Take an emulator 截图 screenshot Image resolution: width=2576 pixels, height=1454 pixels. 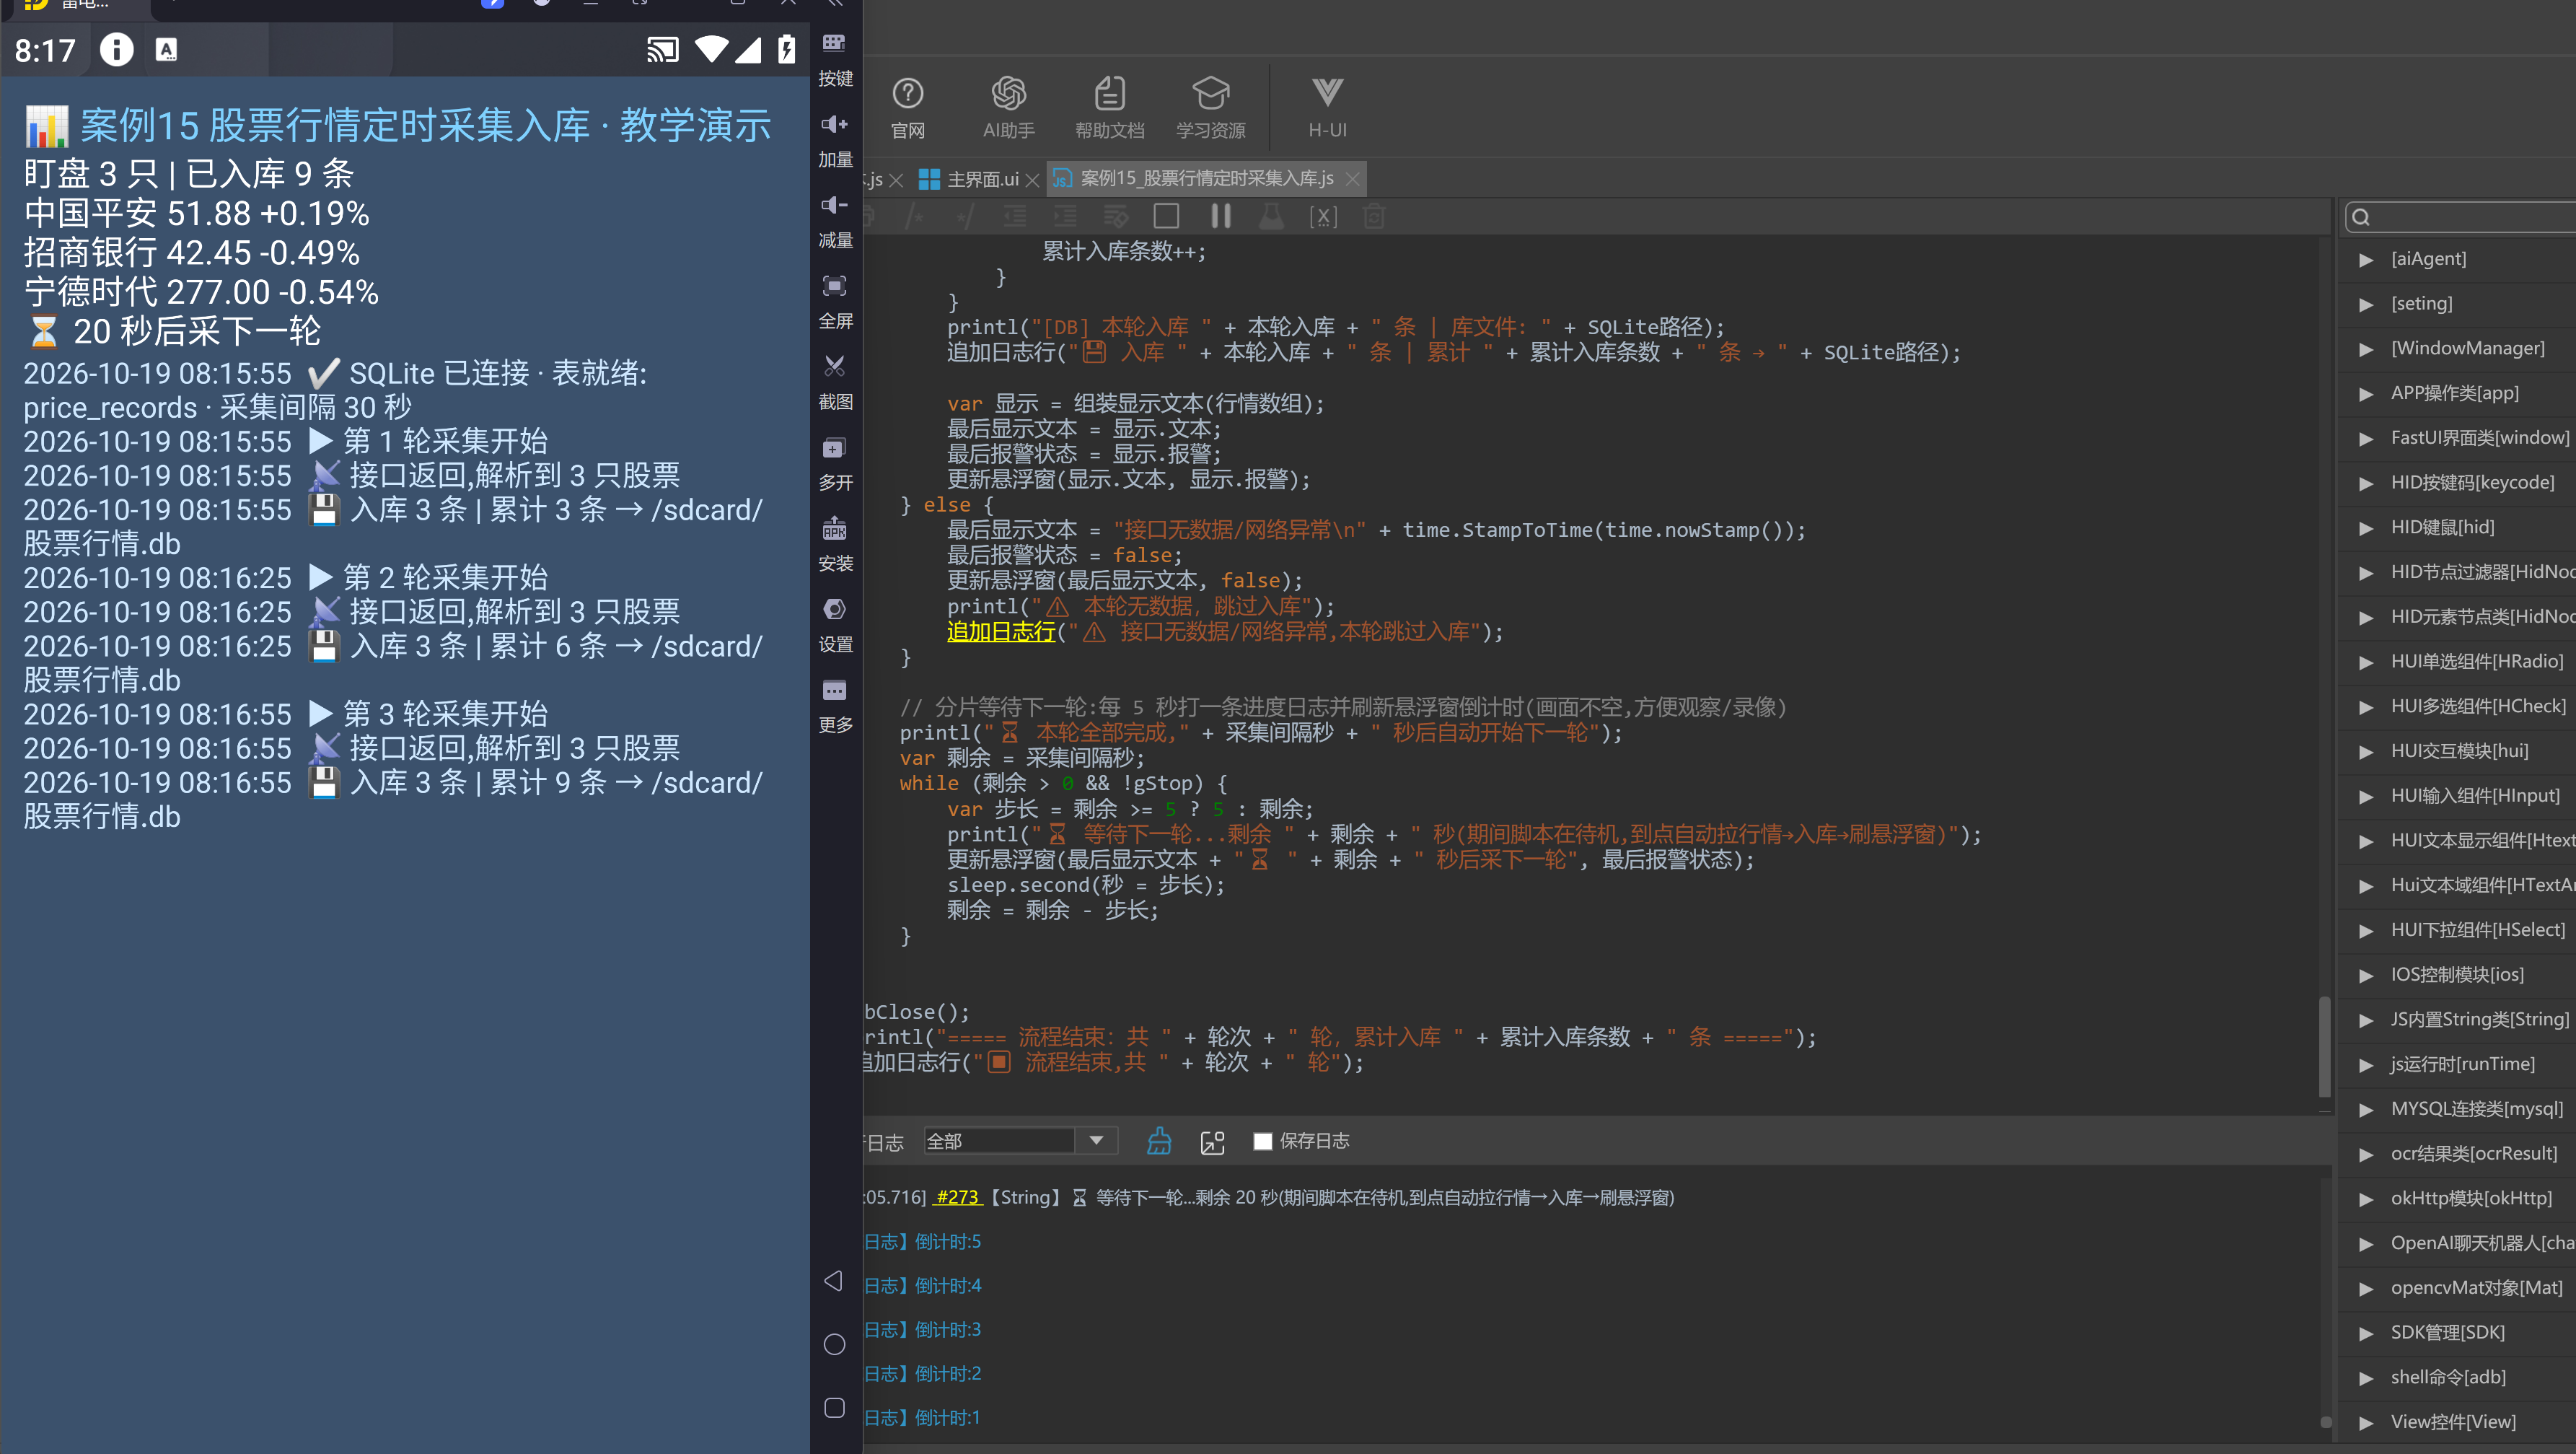(835, 383)
